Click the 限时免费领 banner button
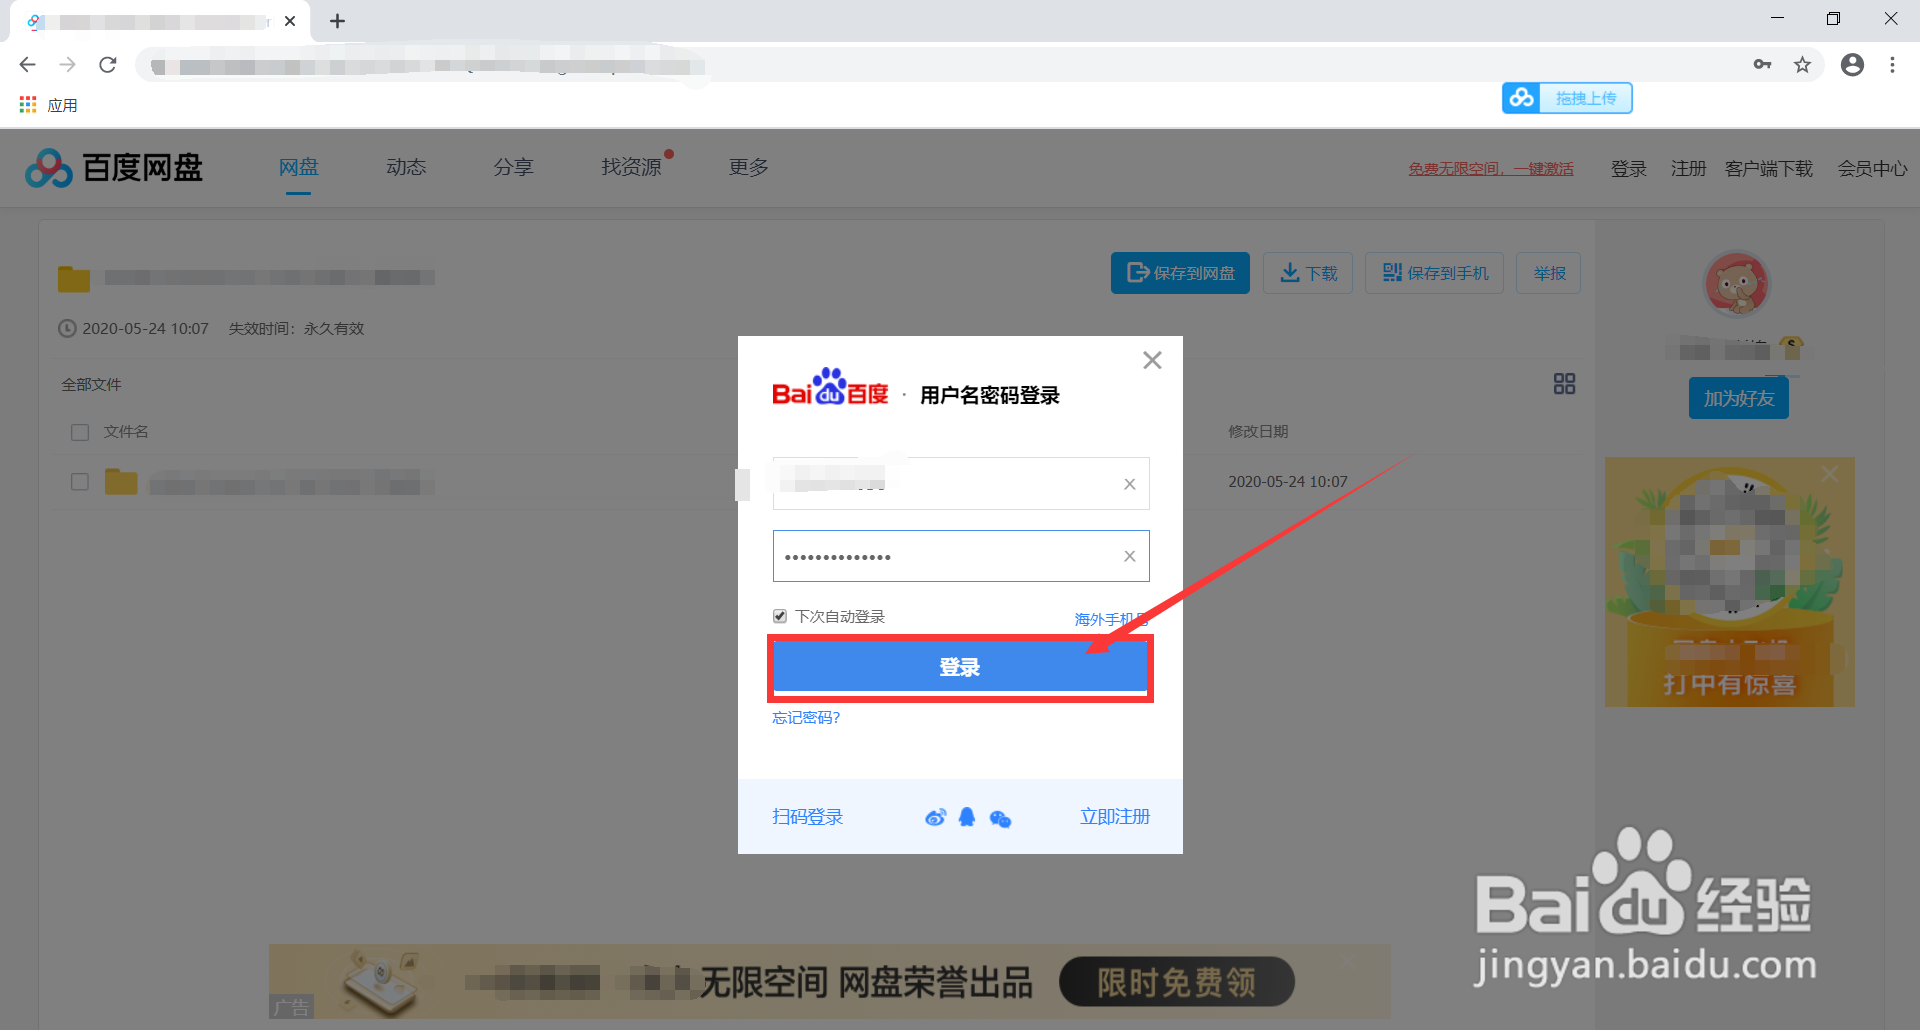Screen dimensions: 1920x1030 point(1176,982)
